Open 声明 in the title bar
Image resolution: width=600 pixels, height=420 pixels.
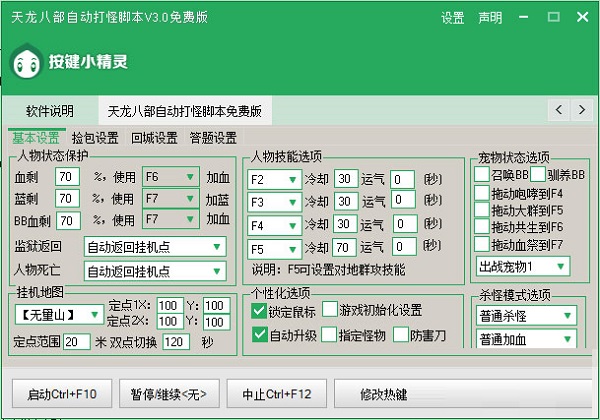[490, 18]
